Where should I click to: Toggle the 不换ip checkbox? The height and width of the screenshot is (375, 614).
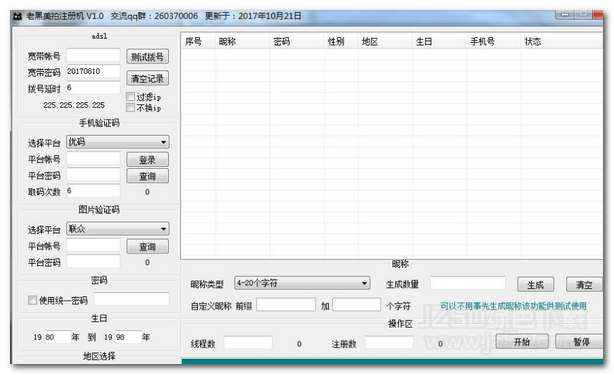coord(130,107)
